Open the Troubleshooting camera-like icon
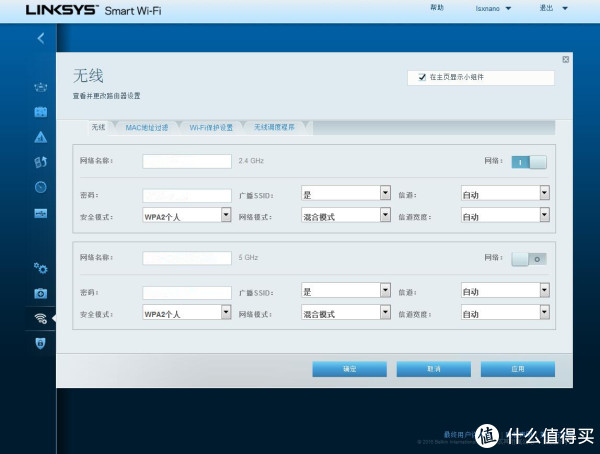 pos(41,294)
